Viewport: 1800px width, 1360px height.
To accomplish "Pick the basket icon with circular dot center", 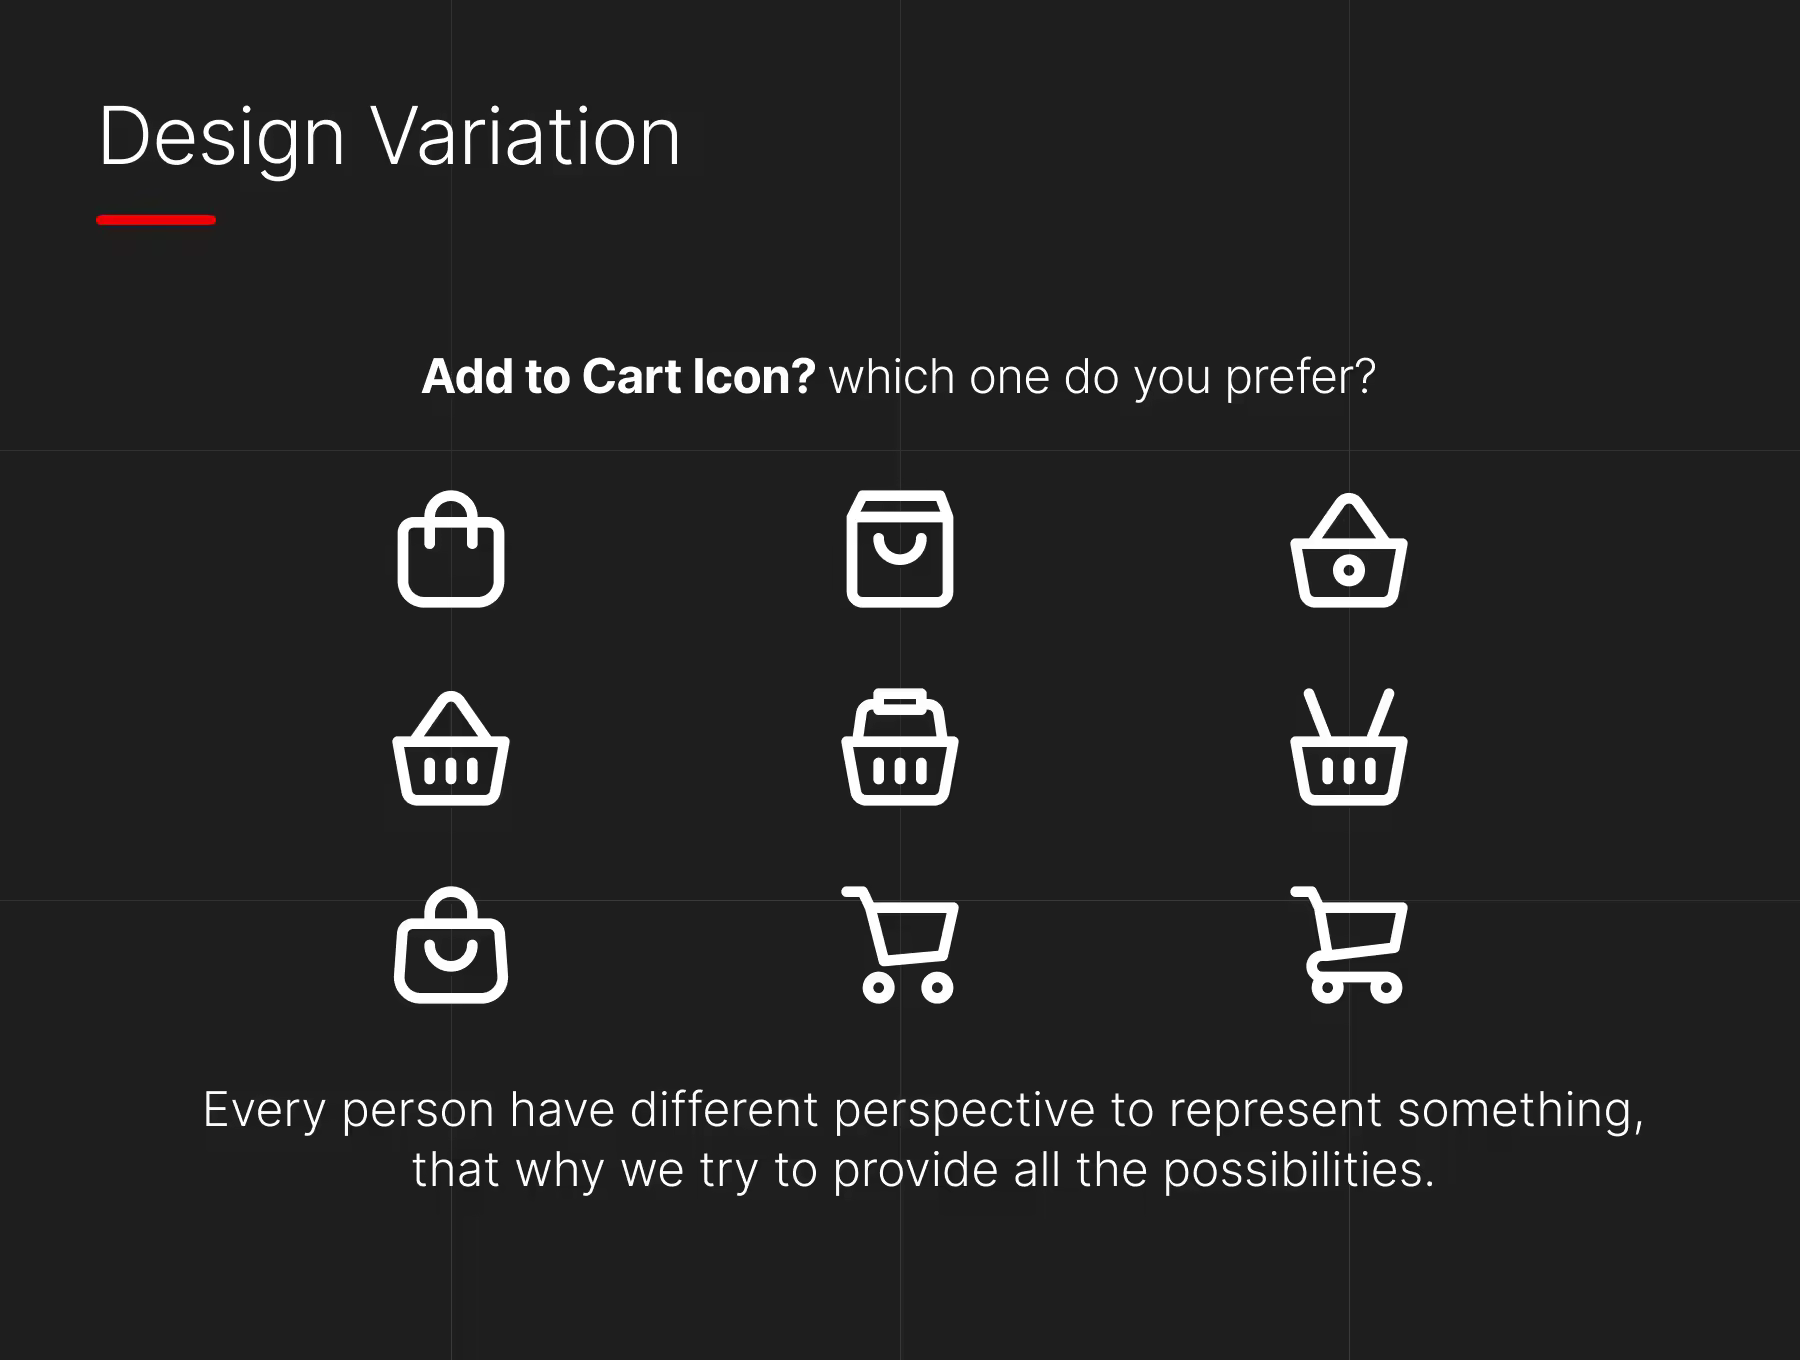I will point(1349,550).
